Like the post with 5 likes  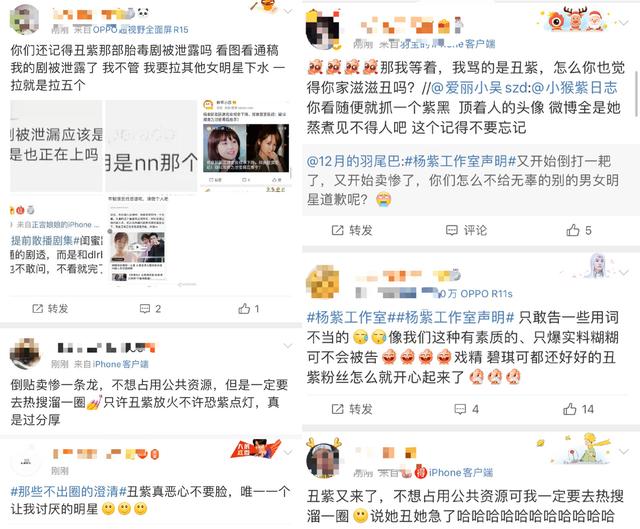point(578,230)
